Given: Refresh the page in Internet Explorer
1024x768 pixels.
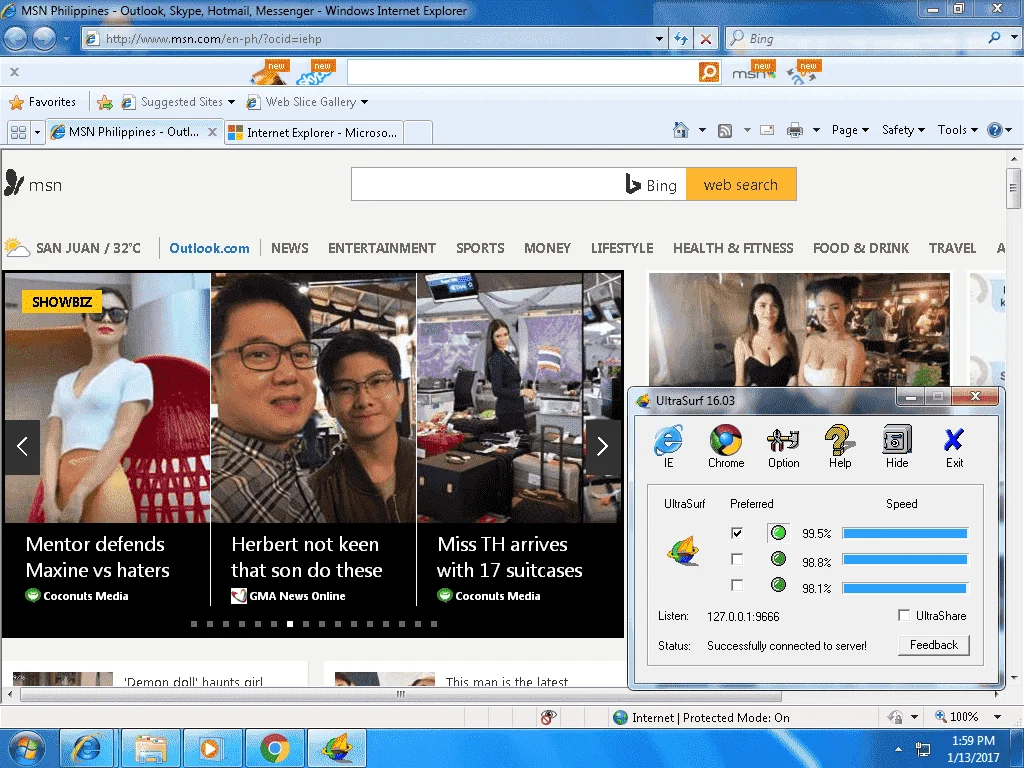Looking at the screenshot, I should click(680, 39).
